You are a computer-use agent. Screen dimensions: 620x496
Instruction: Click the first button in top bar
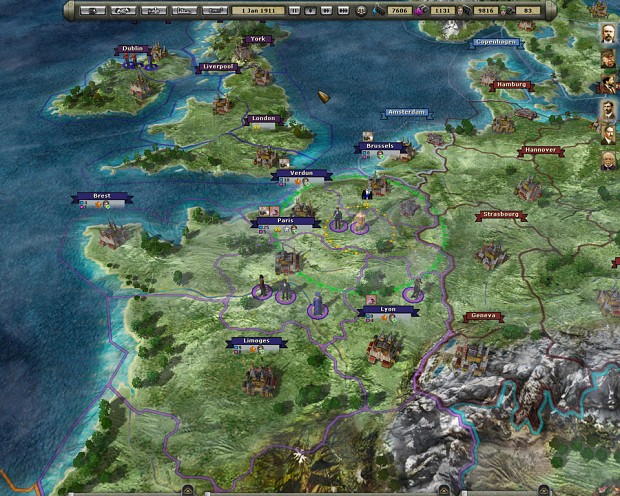[93, 11]
